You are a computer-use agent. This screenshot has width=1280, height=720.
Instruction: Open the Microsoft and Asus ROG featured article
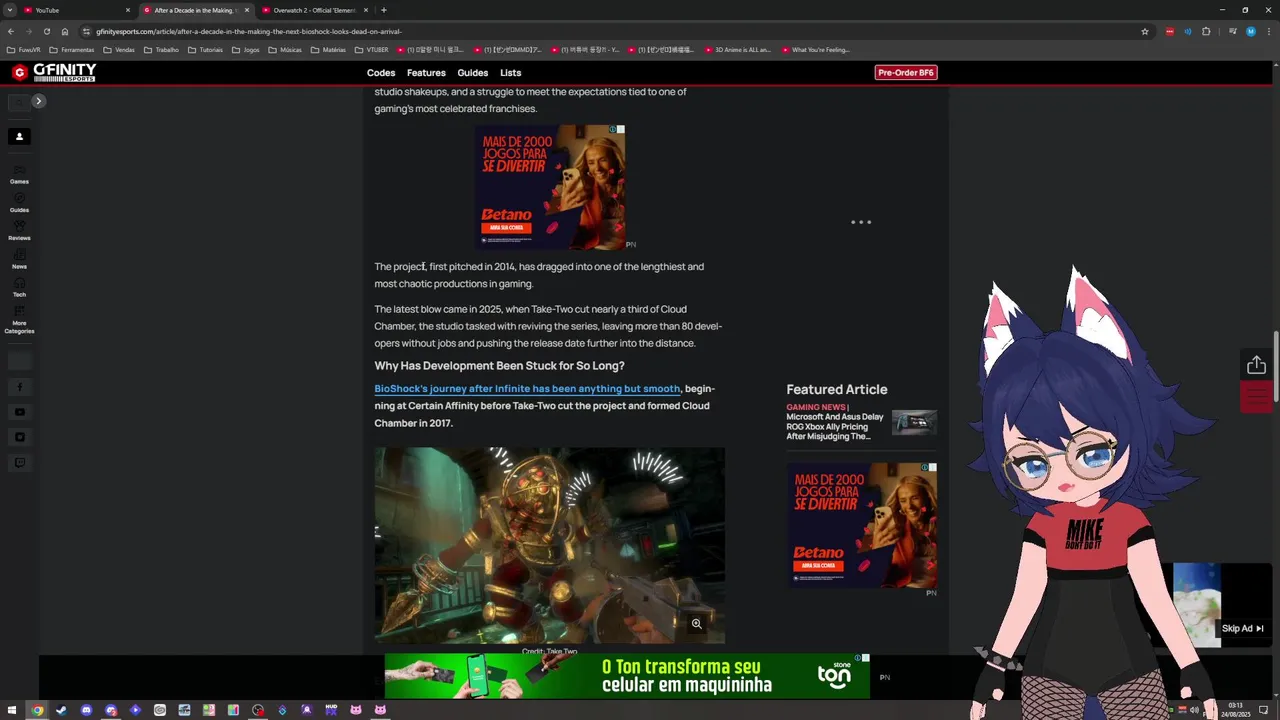click(x=835, y=427)
